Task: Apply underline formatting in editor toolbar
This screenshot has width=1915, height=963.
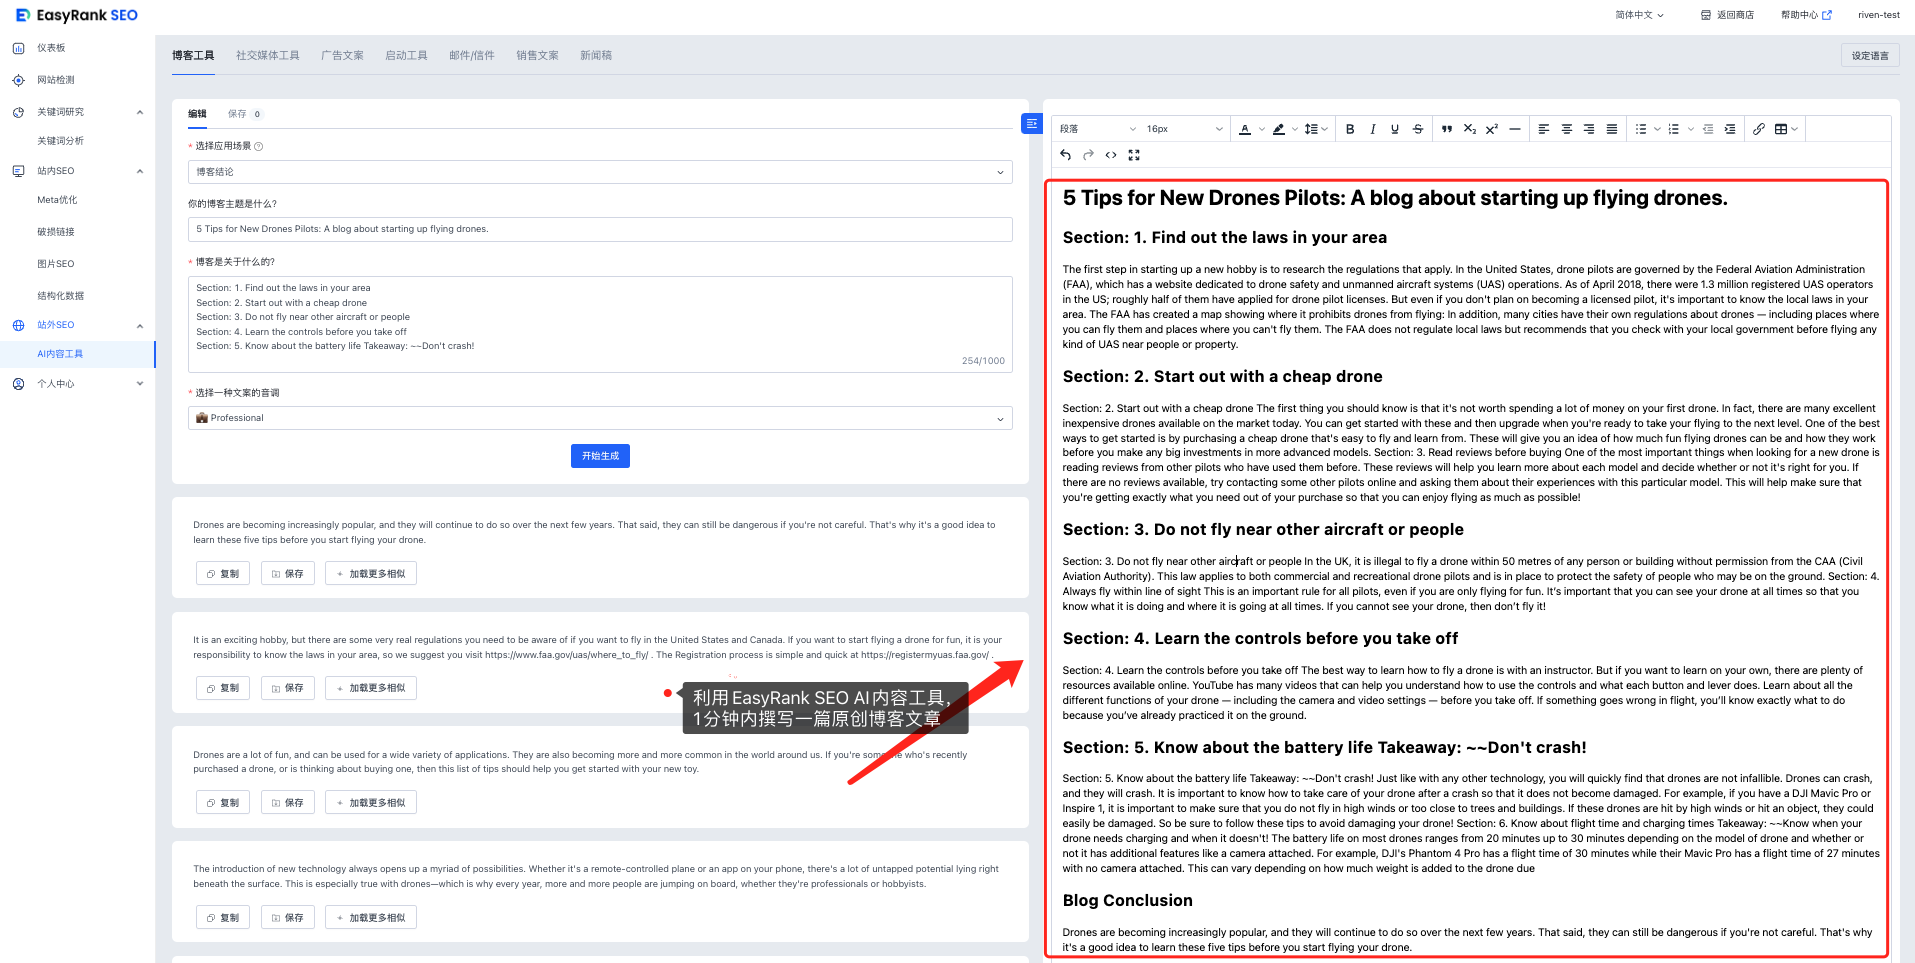Action: coord(1395,129)
